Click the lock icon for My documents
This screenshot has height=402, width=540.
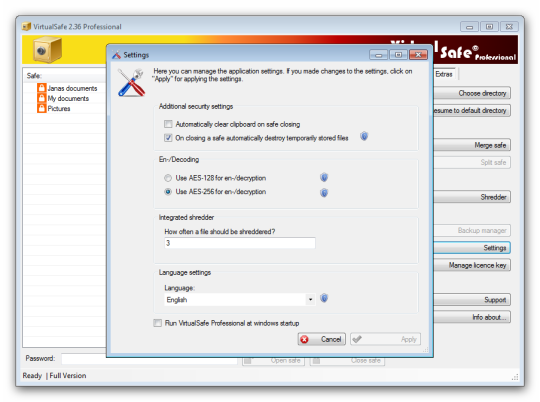point(42,98)
